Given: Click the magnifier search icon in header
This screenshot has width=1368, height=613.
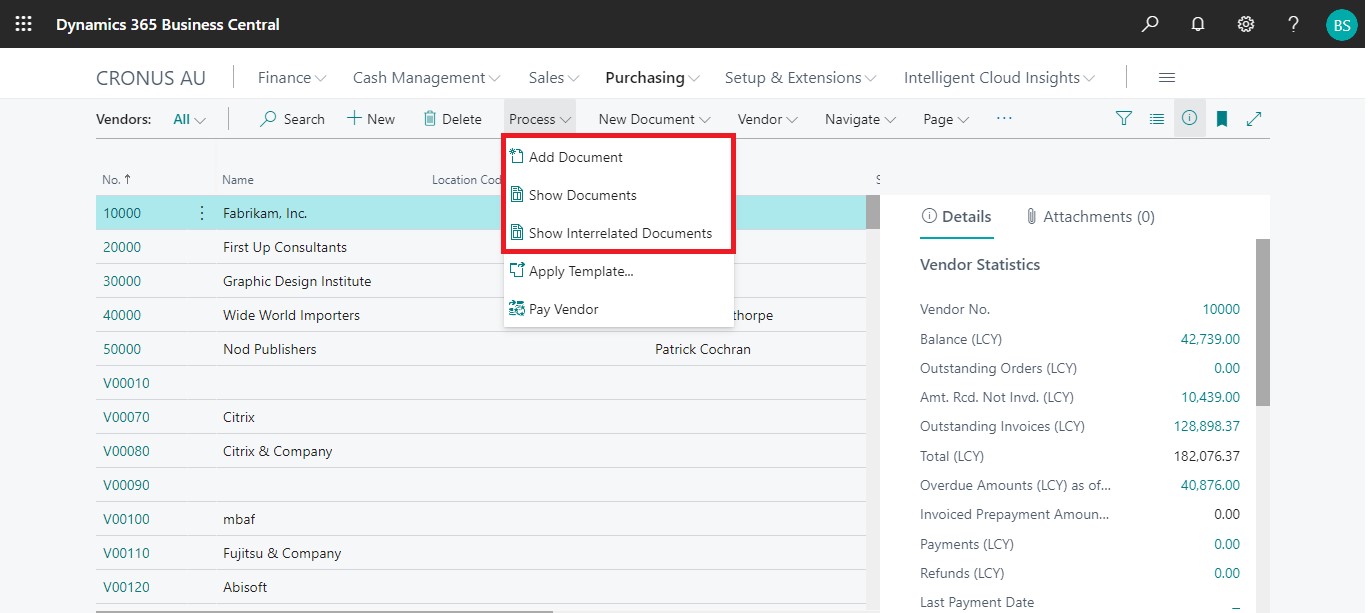Looking at the screenshot, I should tap(1150, 24).
